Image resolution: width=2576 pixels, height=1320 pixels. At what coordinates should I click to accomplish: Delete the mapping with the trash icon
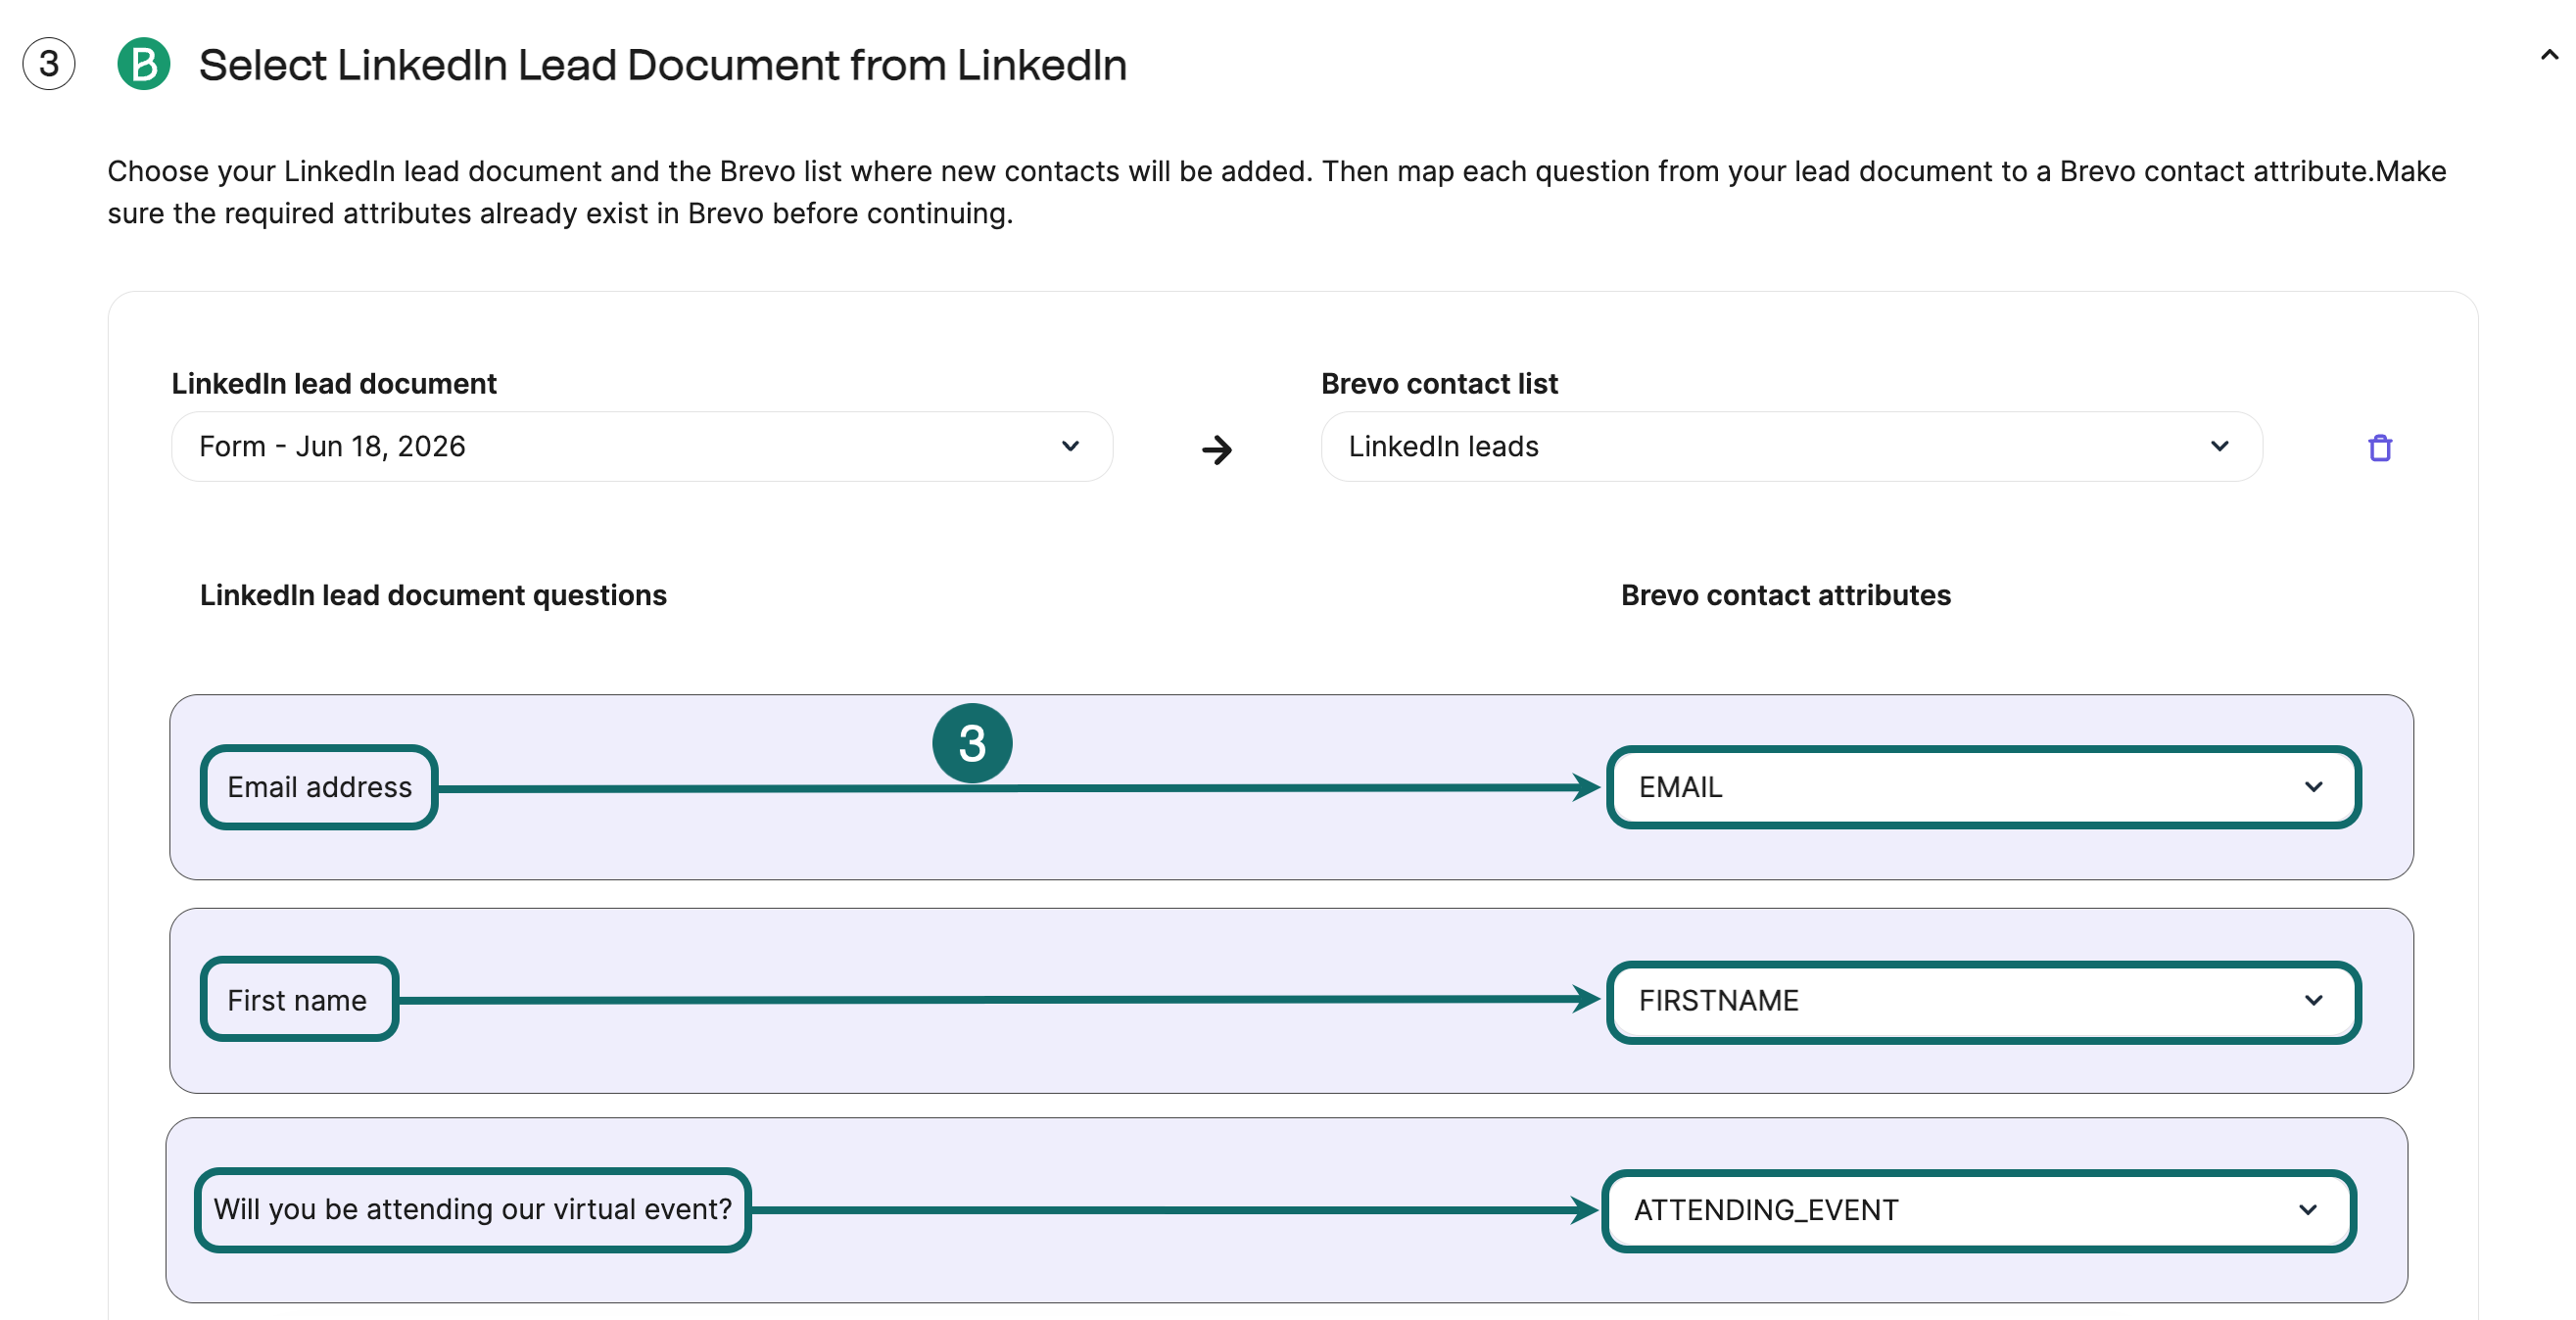(x=2380, y=447)
